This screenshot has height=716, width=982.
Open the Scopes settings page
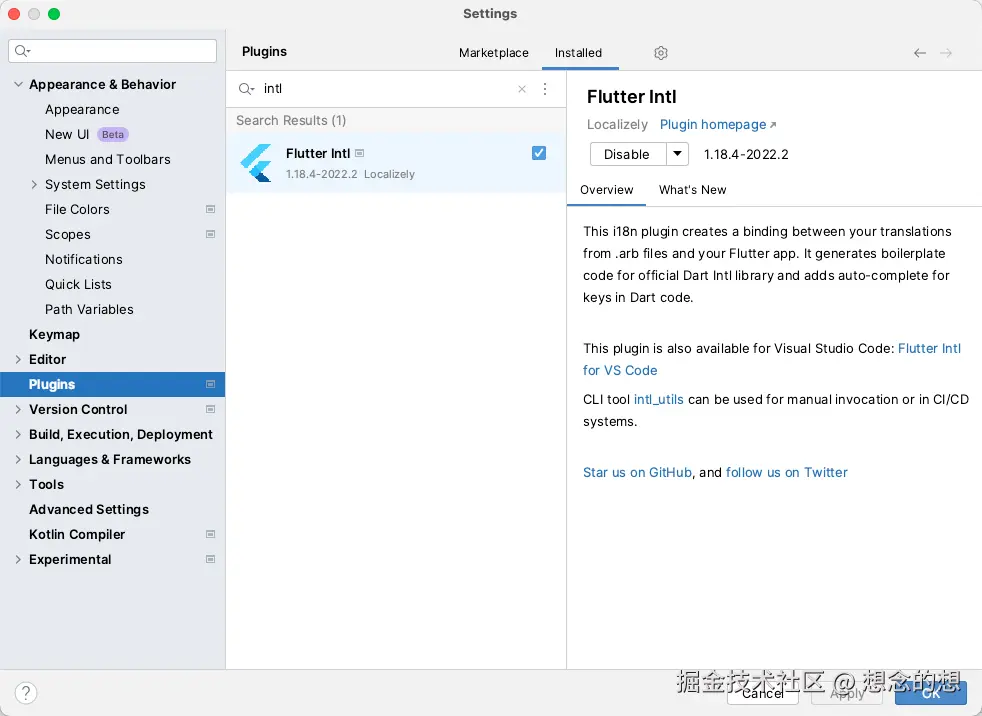coord(68,234)
